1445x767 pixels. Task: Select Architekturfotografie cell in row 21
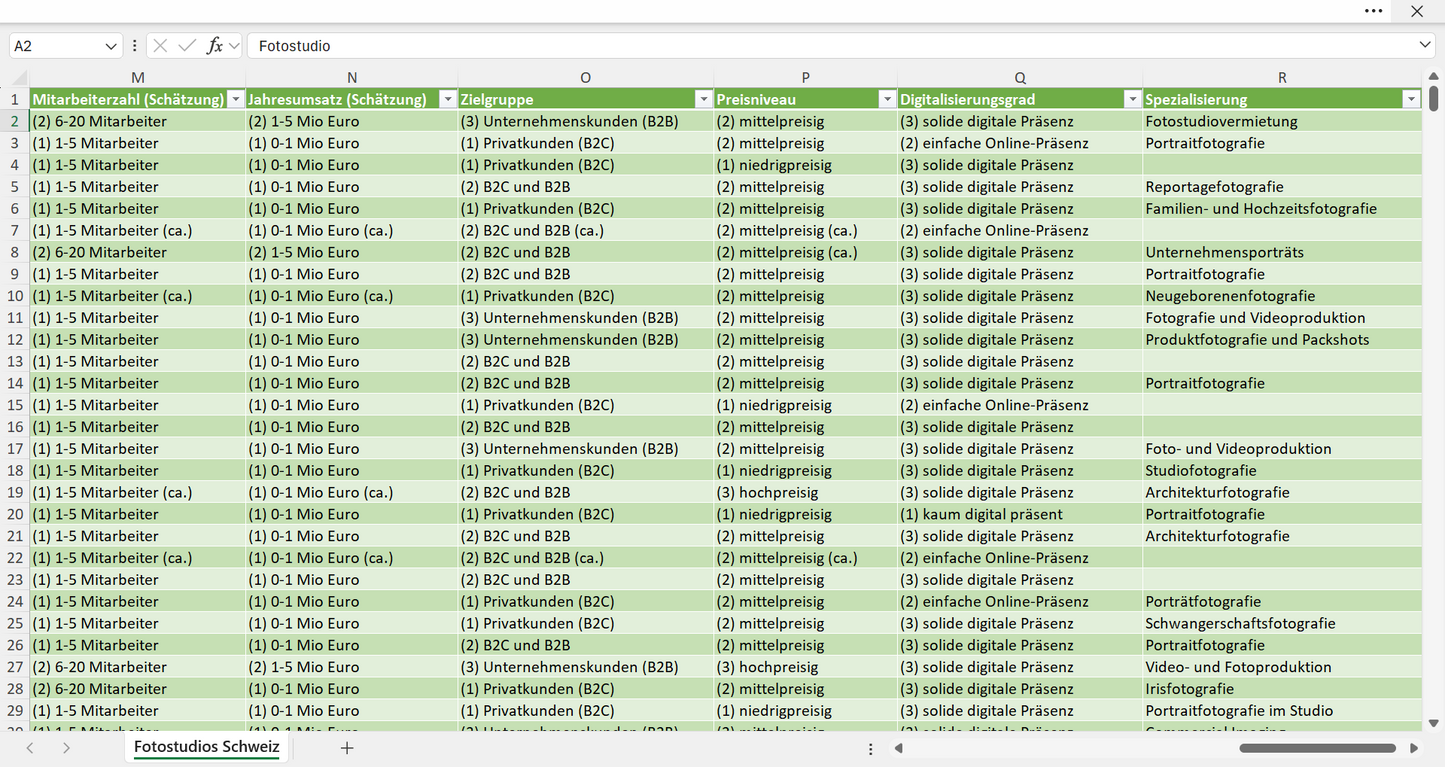(x=1282, y=536)
